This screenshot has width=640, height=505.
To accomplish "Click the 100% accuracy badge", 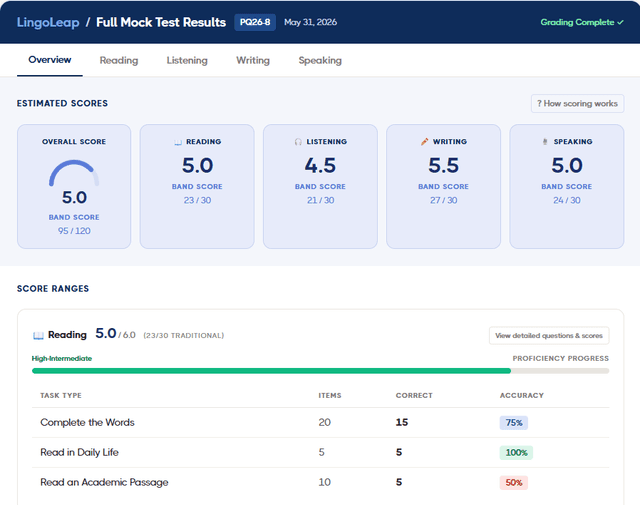I will 516,452.
